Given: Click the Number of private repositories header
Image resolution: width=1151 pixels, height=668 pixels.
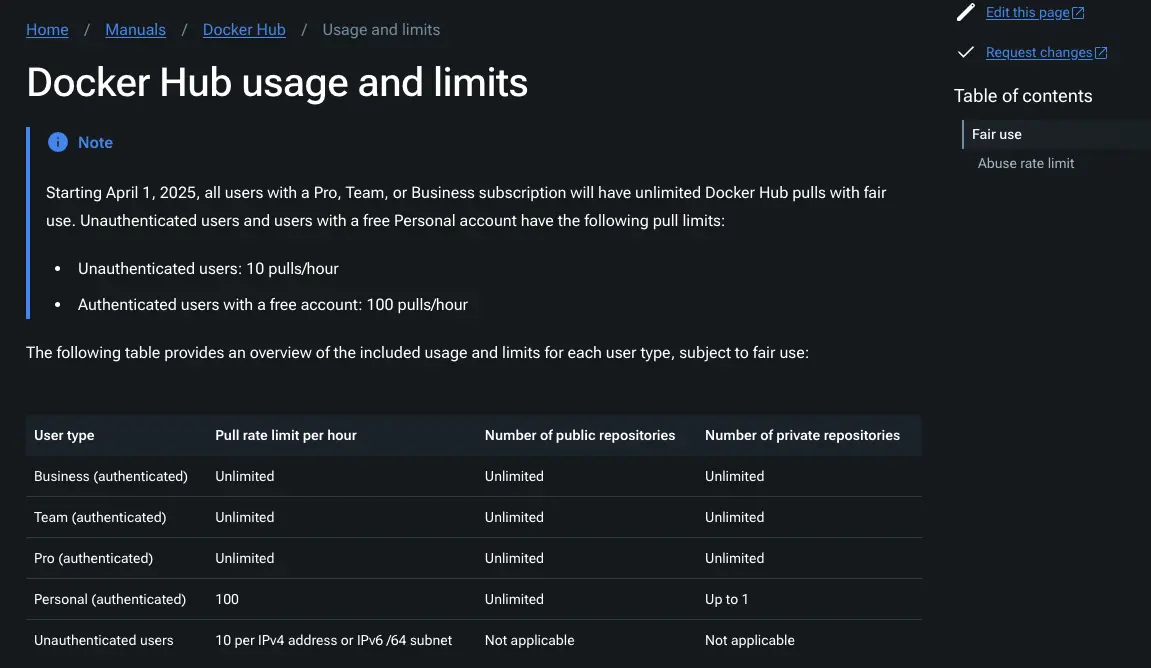Looking at the screenshot, I should tap(802, 435).
